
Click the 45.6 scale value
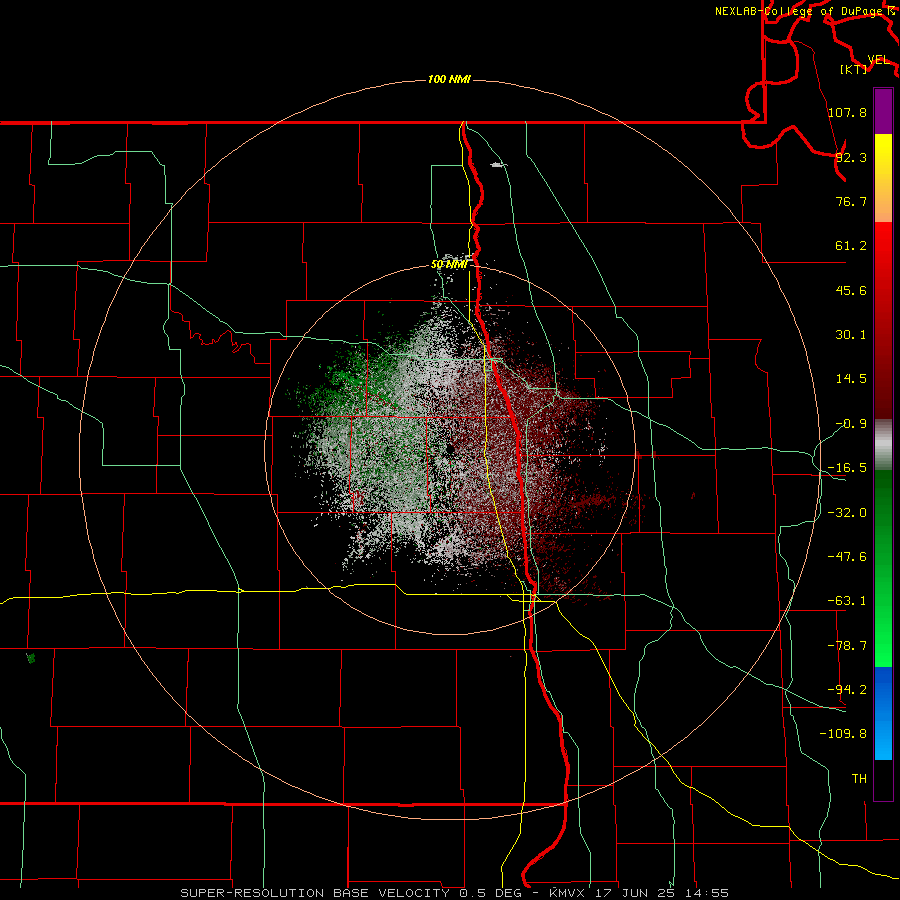pos(851,290)
